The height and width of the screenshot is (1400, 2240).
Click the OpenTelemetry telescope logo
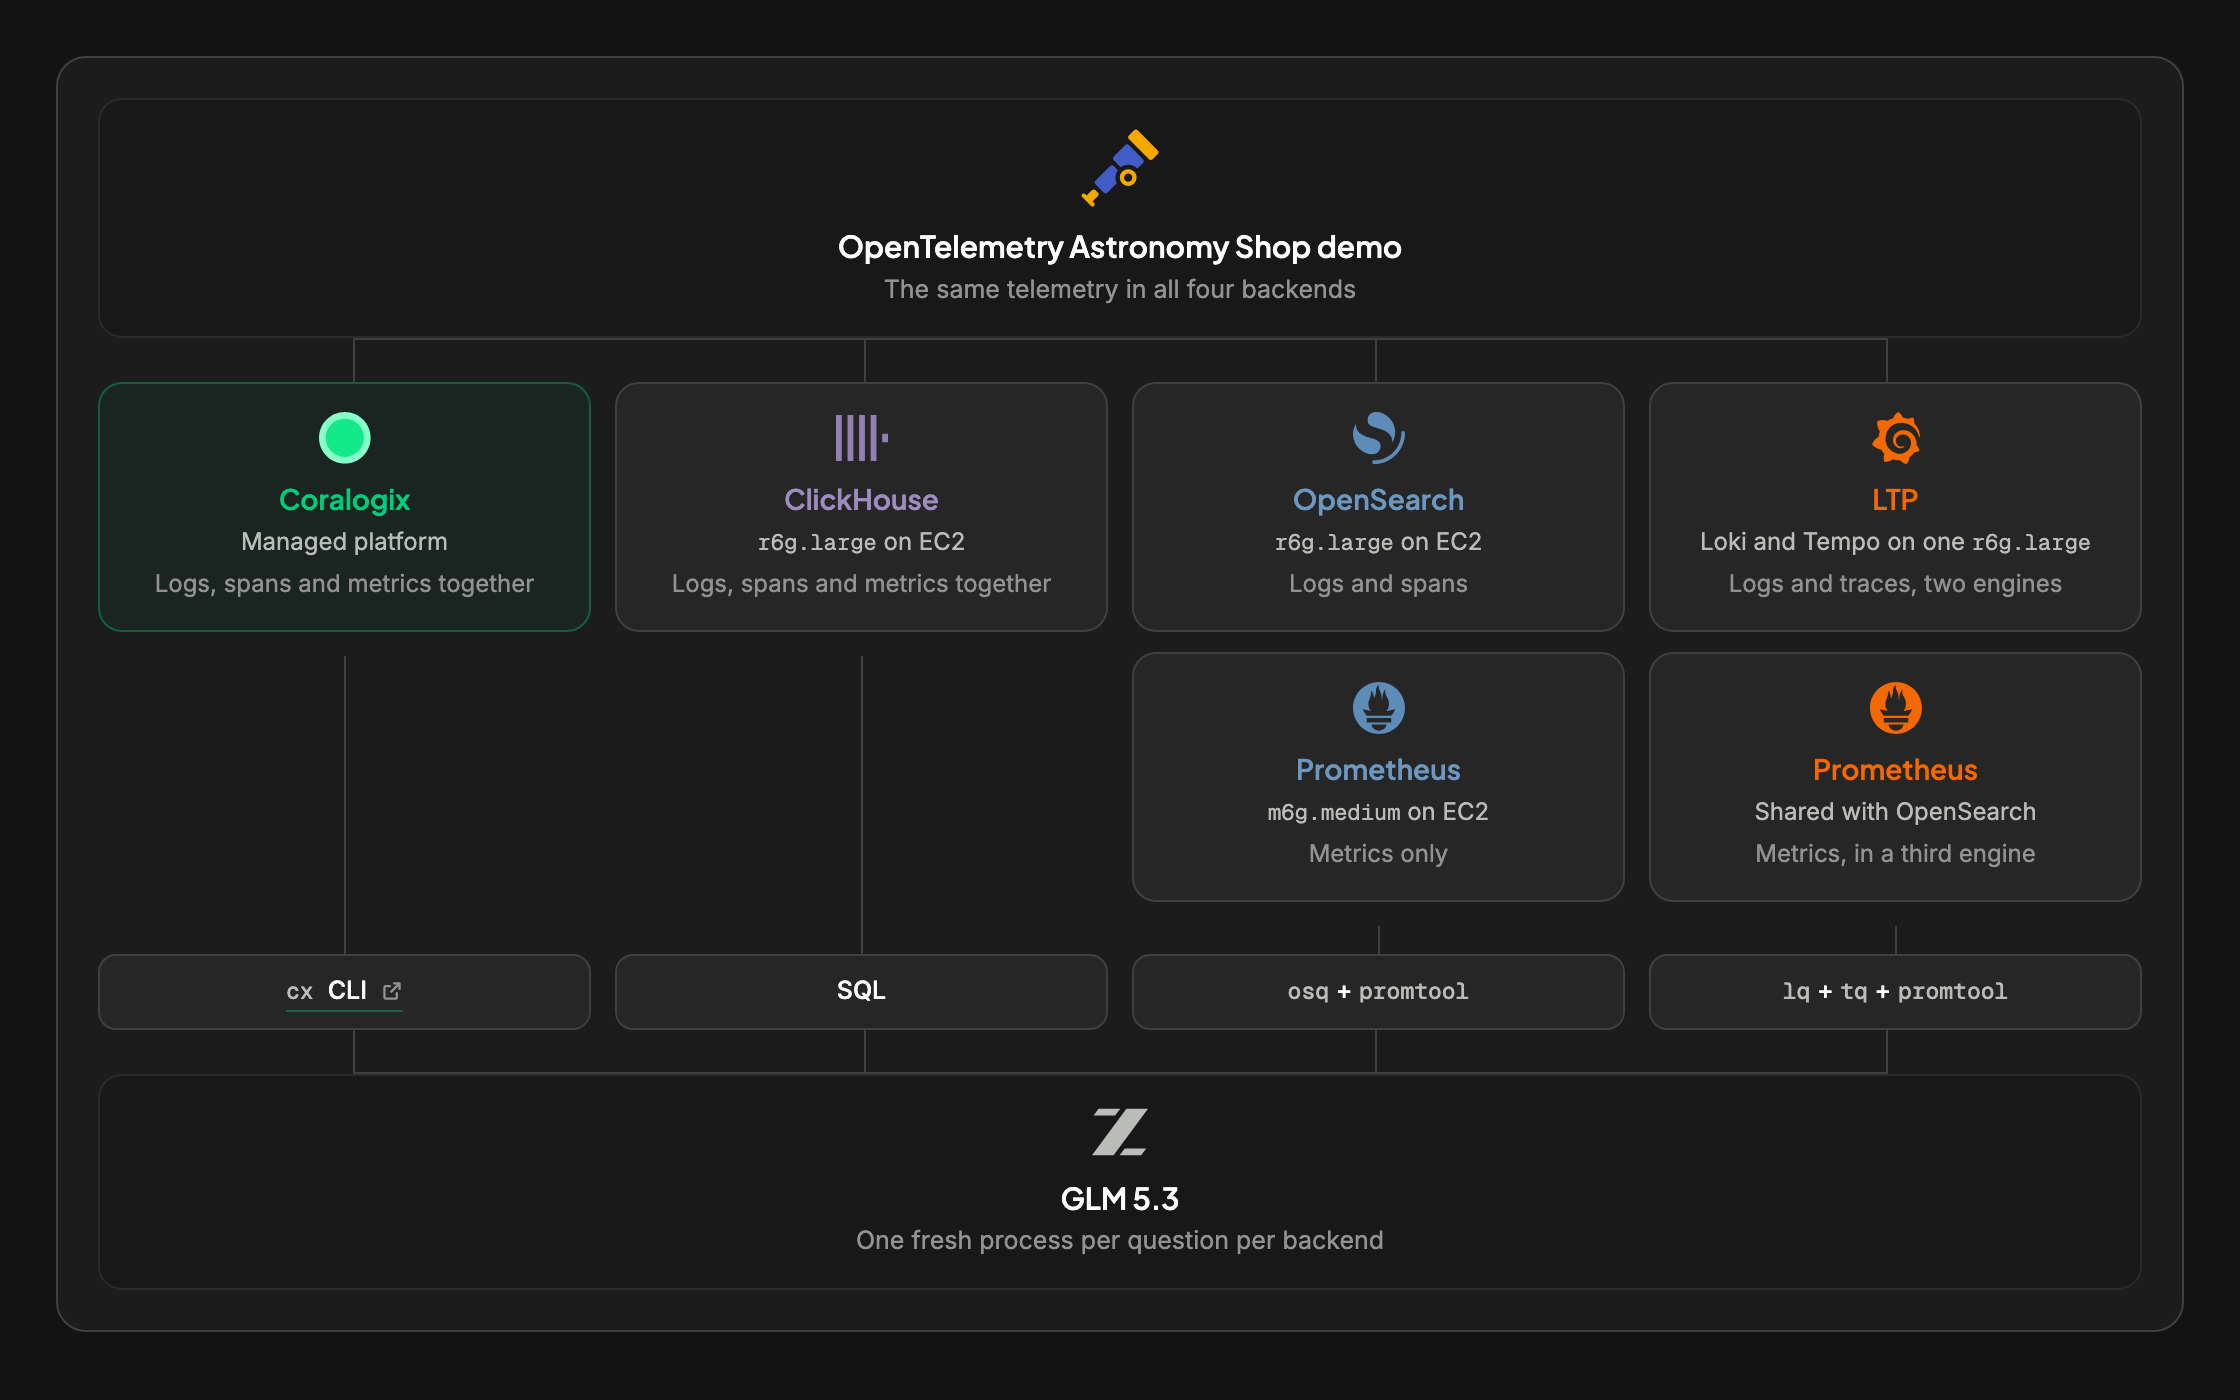click(1120, 168)
